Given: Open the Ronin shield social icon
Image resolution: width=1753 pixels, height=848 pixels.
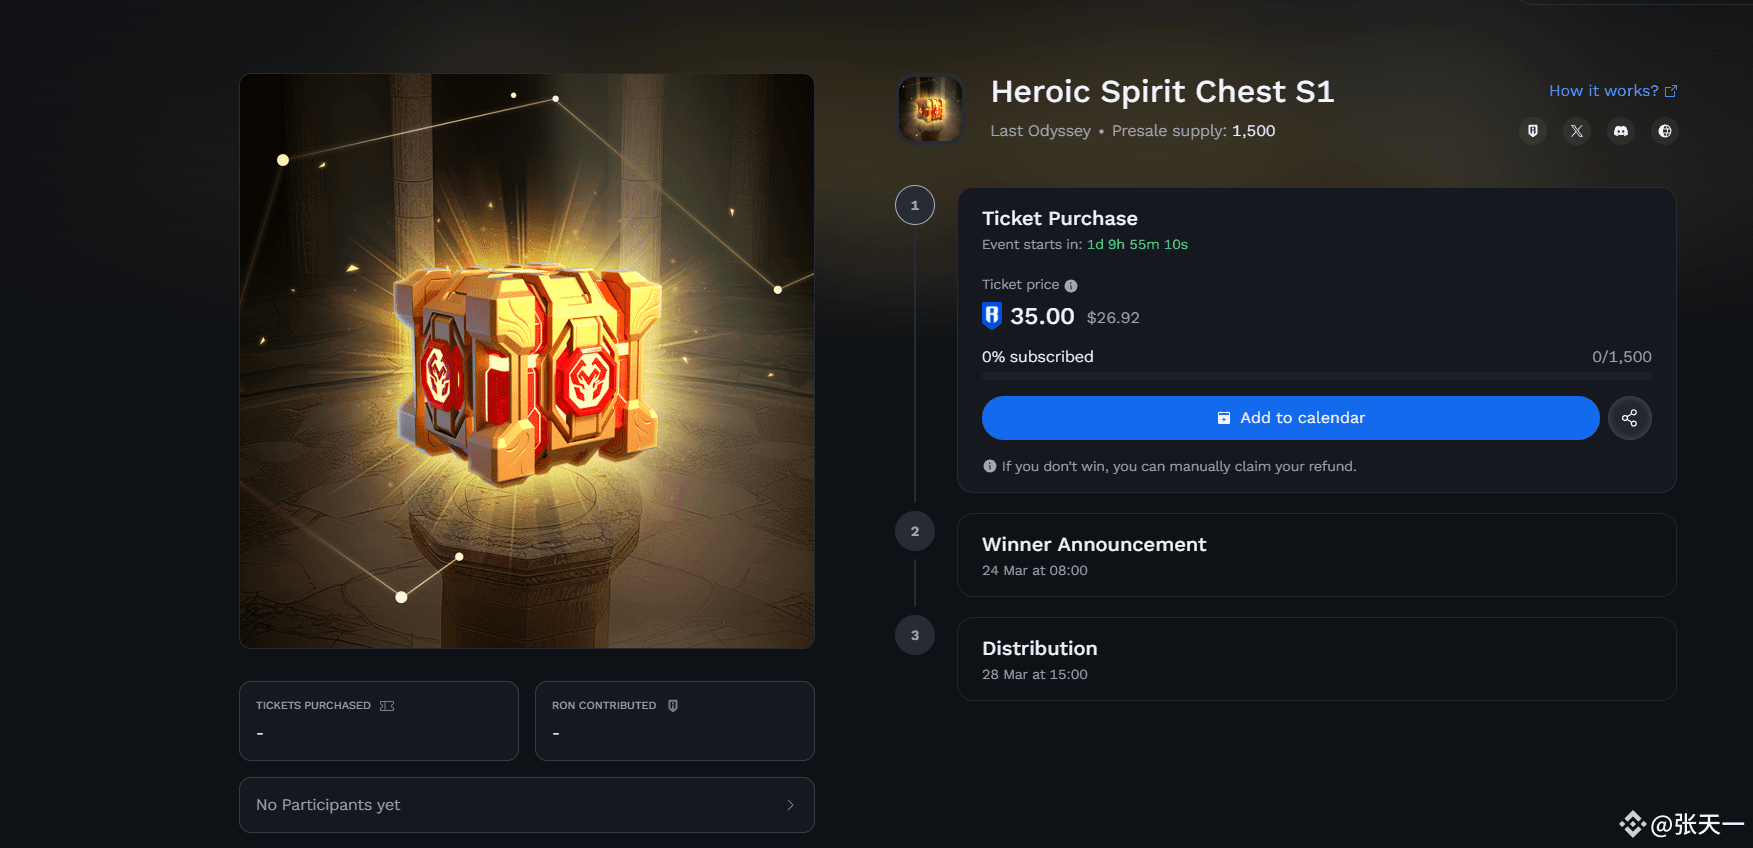Looking at the screenshot, I should 1533,131.
